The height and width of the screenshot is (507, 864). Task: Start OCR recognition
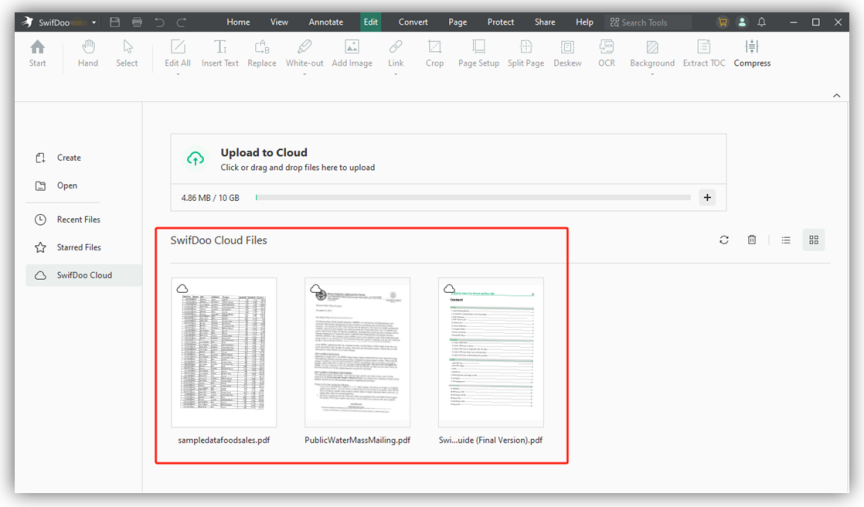pyautogui.click(x=607, y=53)
